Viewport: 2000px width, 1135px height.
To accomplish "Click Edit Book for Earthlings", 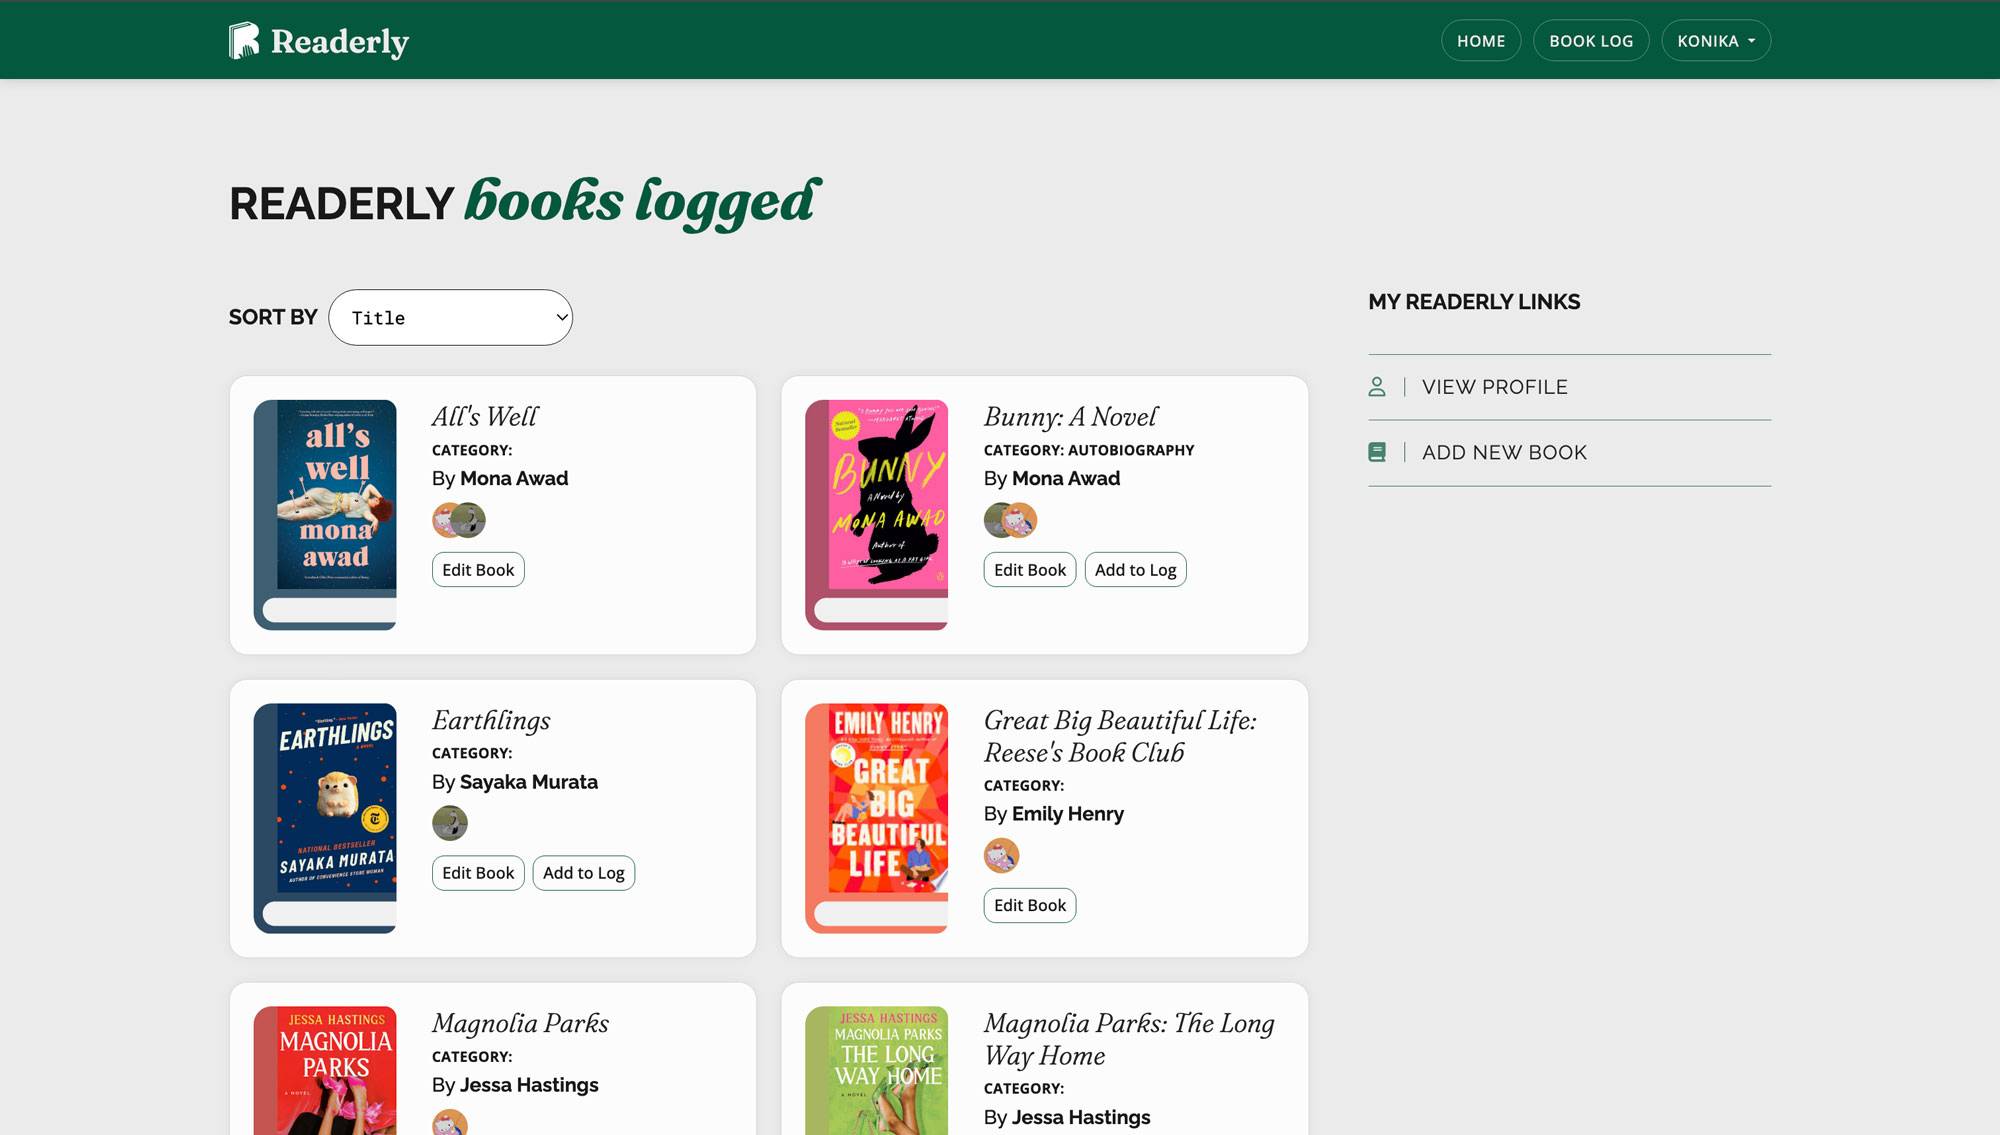I will coord(478,873).
